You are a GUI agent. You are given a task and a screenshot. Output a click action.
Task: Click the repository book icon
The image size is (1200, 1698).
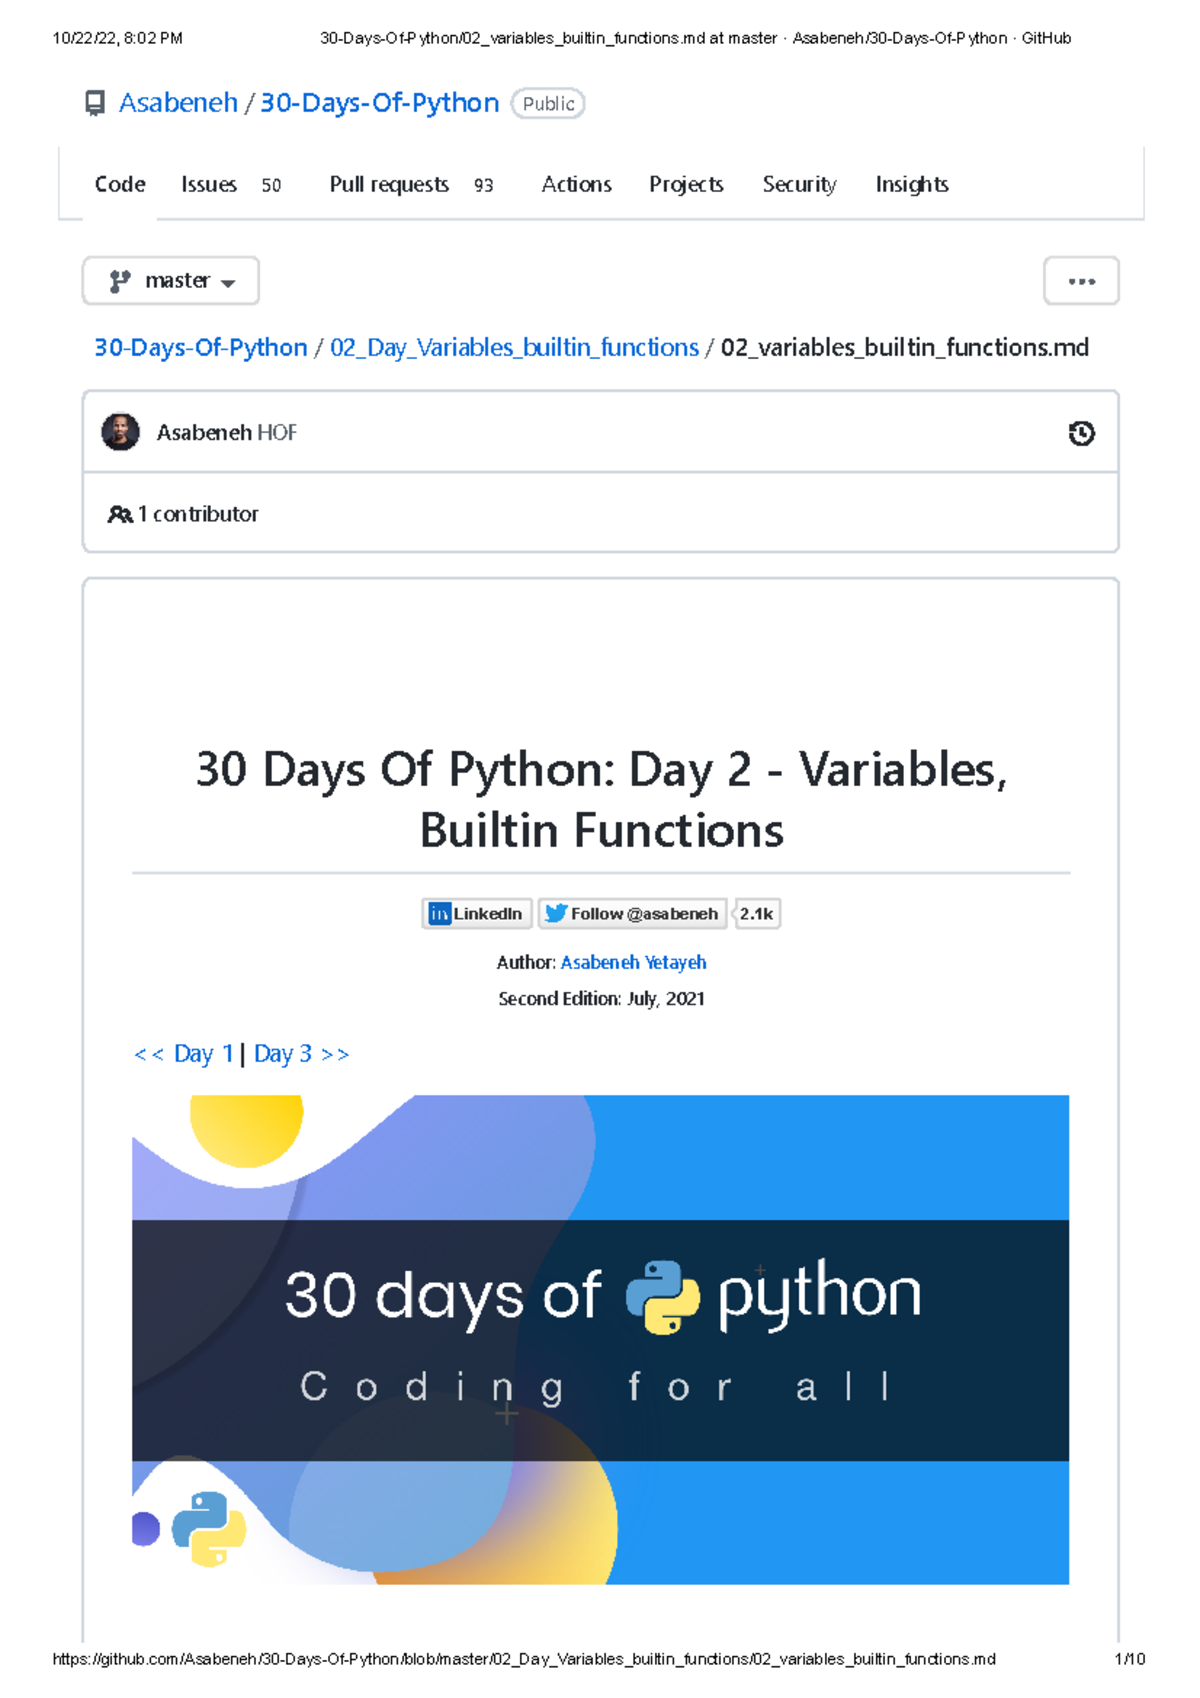[x=95, y=104]
